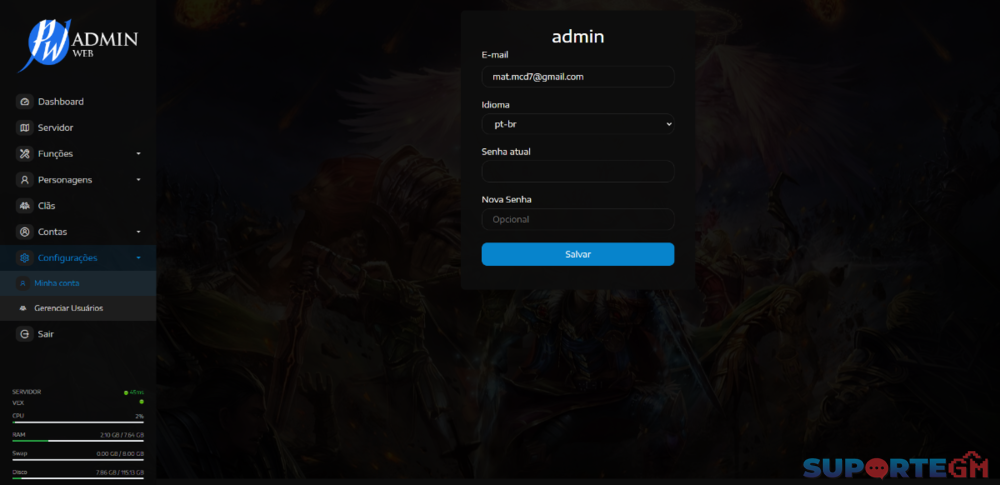Image resolution: width=1000 pixels, height=485 pixels.
Task: Expand the Personagens submenu arrow
Action: [x=139, y=180]
